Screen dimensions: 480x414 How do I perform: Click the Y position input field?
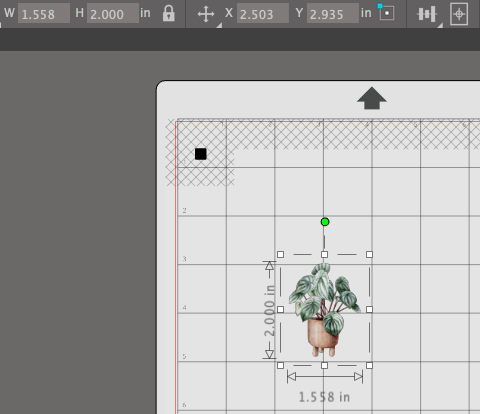coord(333,13)
